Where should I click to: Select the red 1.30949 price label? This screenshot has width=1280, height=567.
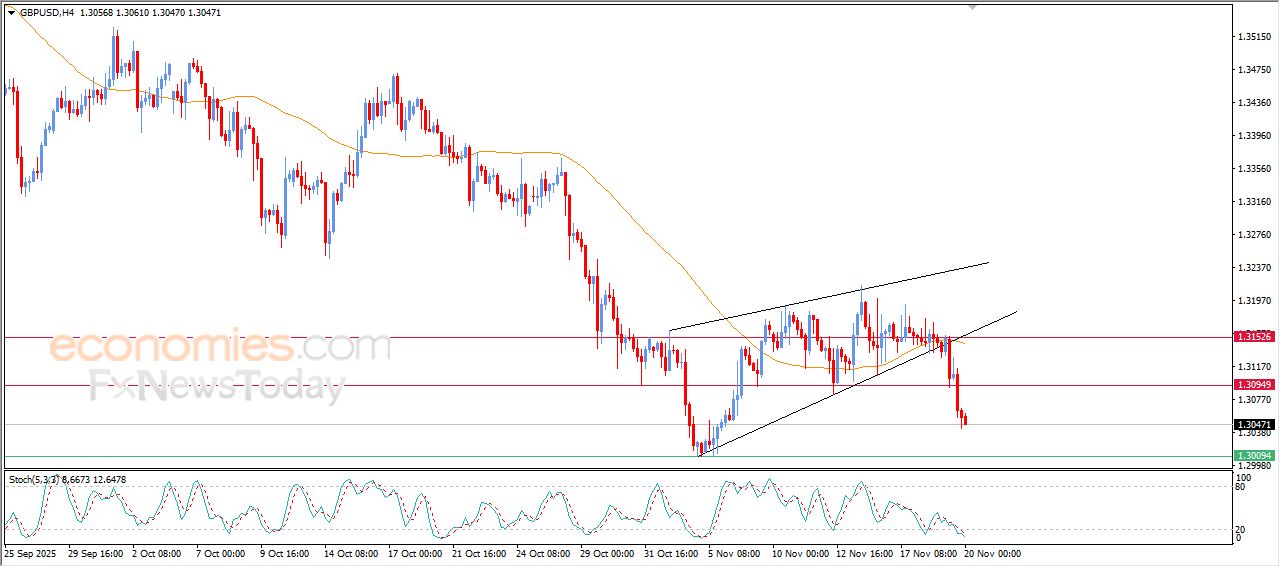1253,385
